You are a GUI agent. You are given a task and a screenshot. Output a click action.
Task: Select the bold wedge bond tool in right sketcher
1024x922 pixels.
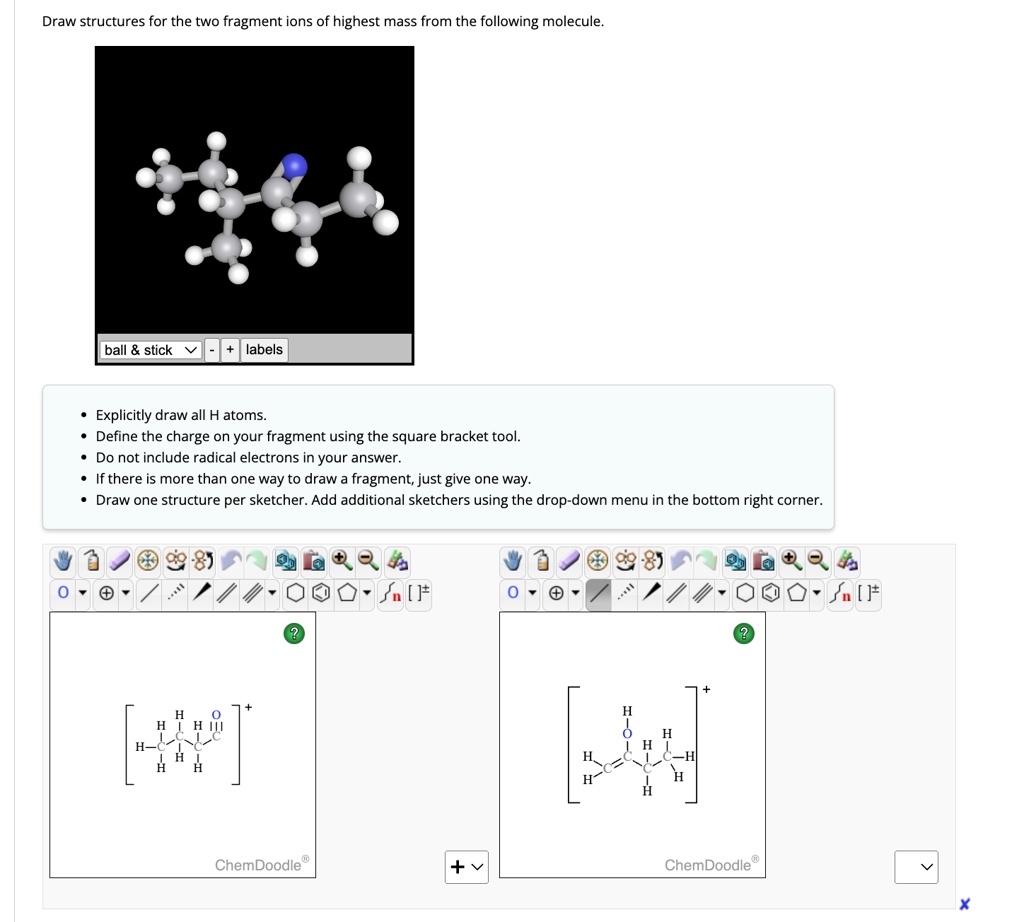[651, 593]
